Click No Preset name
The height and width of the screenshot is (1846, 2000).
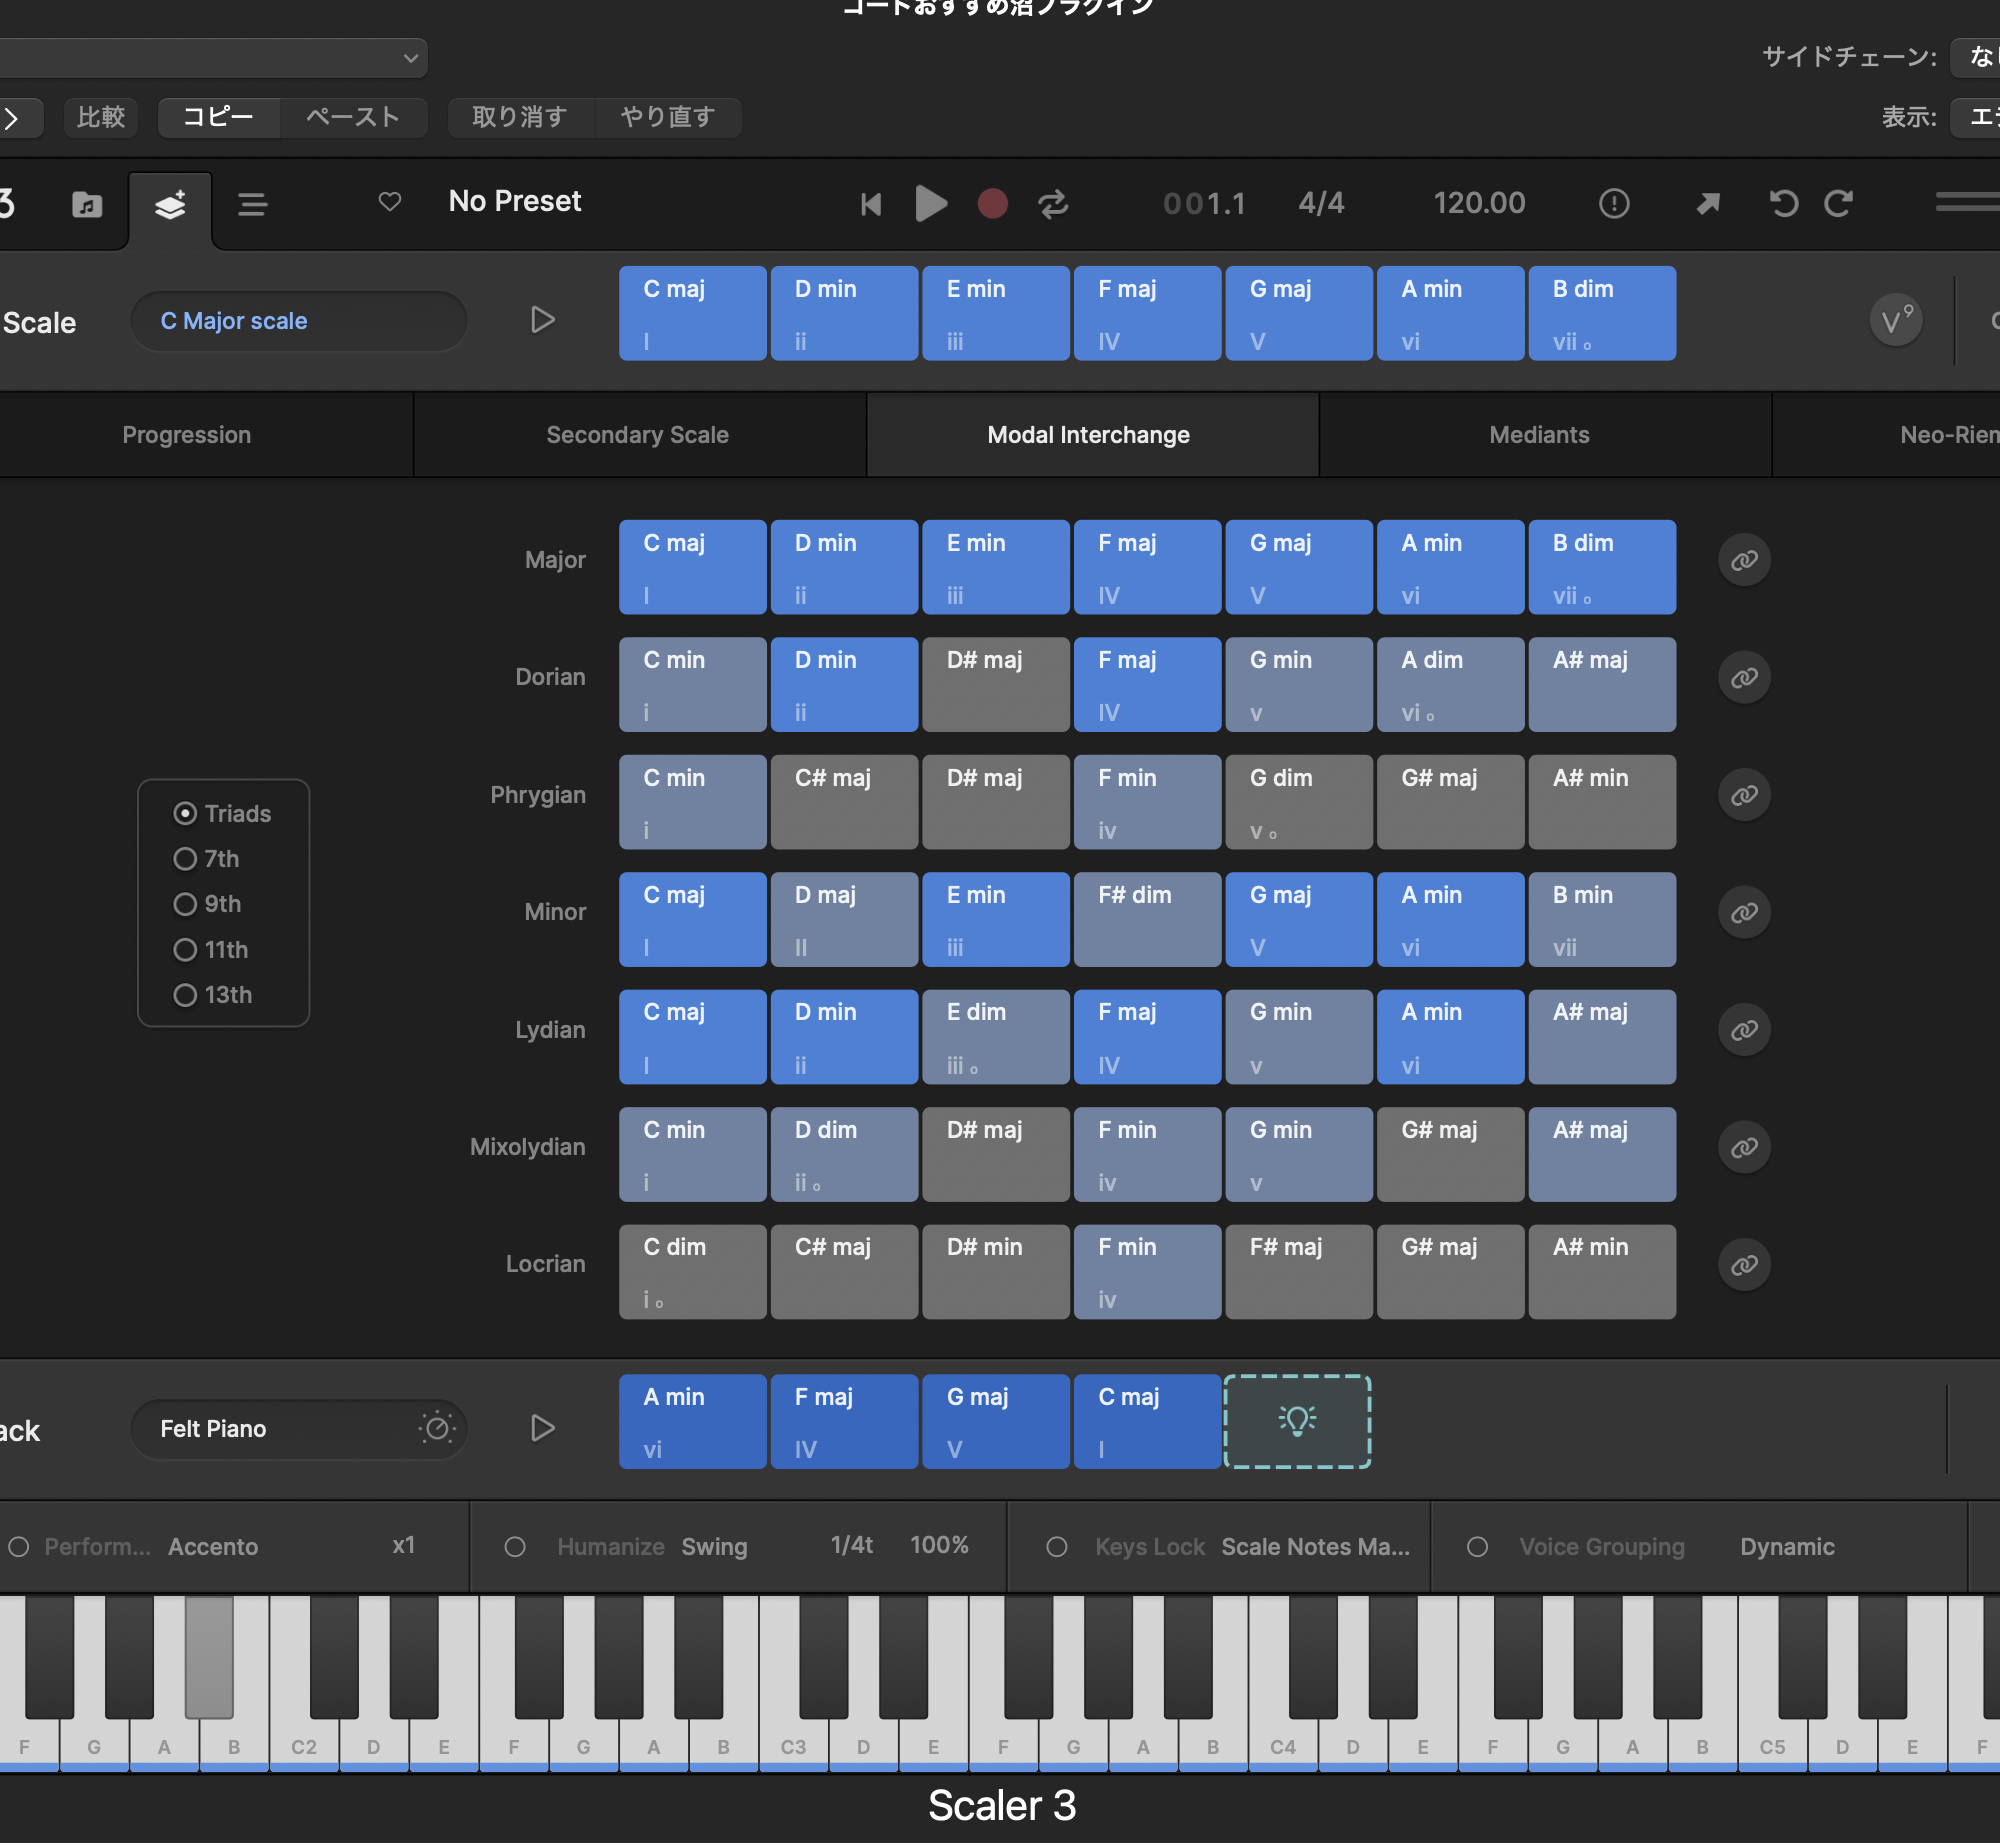[515, 201]
